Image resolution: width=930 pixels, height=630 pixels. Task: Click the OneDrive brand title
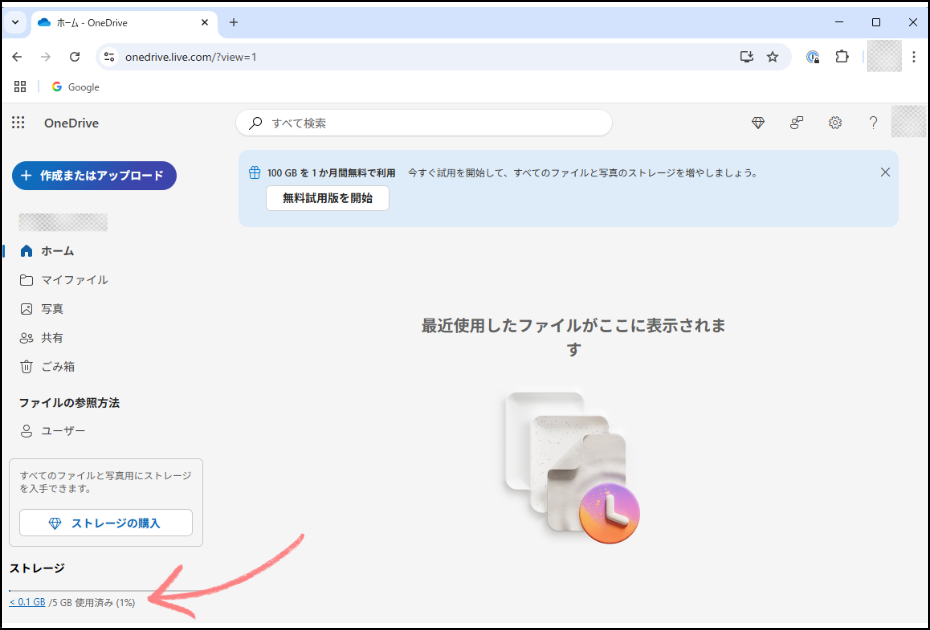click(71, 123)
